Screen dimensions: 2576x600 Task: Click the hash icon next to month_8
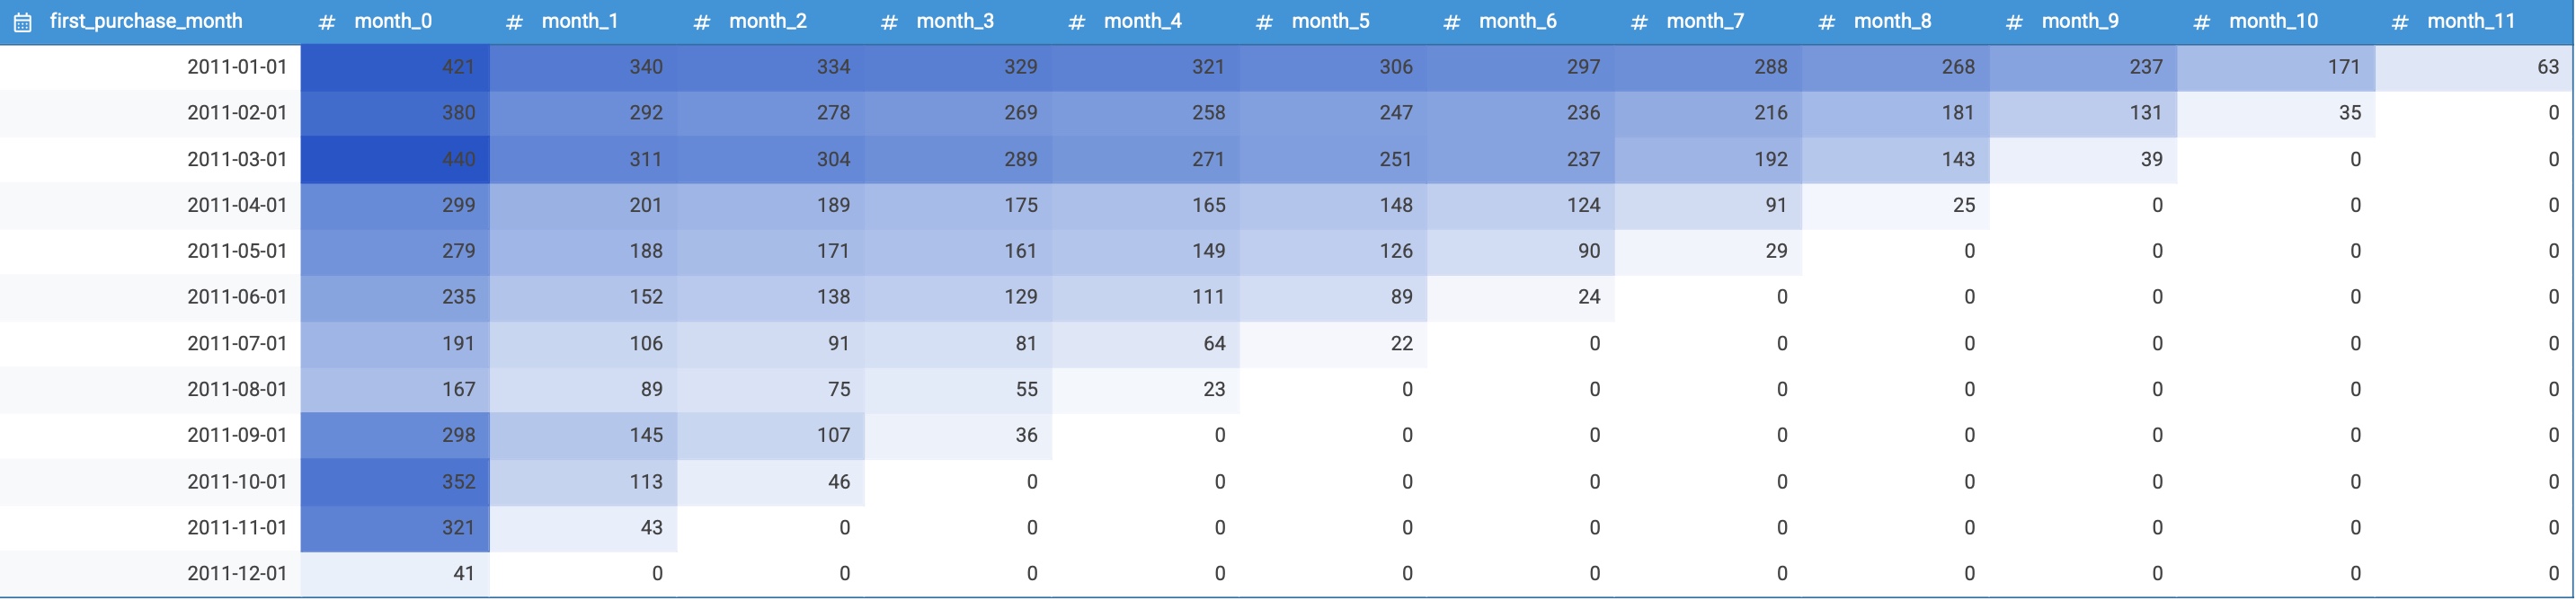pyautogui.click(x=1826, y=22)
